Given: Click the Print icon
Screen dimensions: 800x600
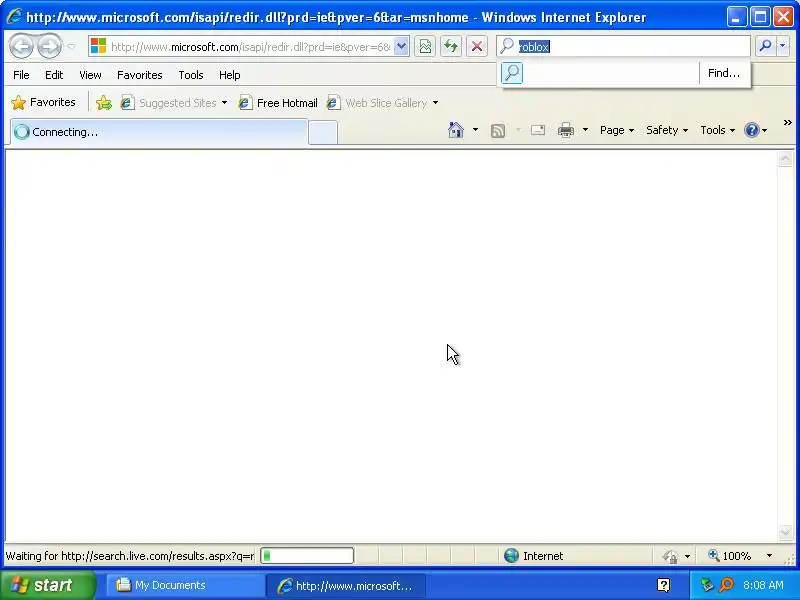Looking at the screenshot, I should pos(565,130).
